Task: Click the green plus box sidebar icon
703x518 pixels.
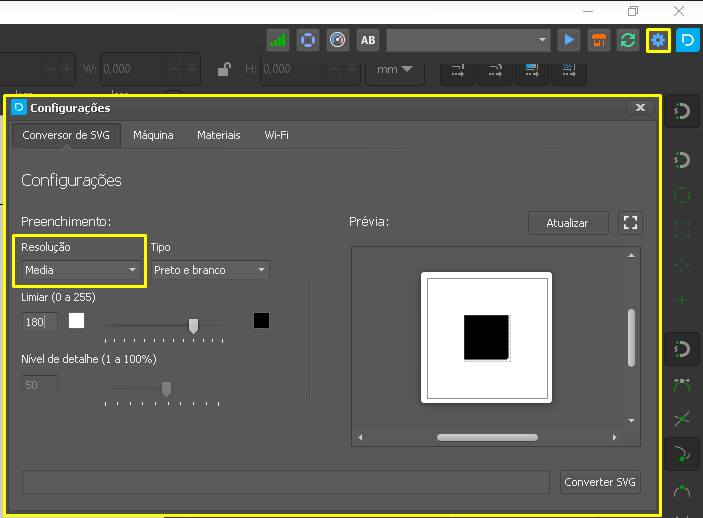Action: tap(682, 300)
